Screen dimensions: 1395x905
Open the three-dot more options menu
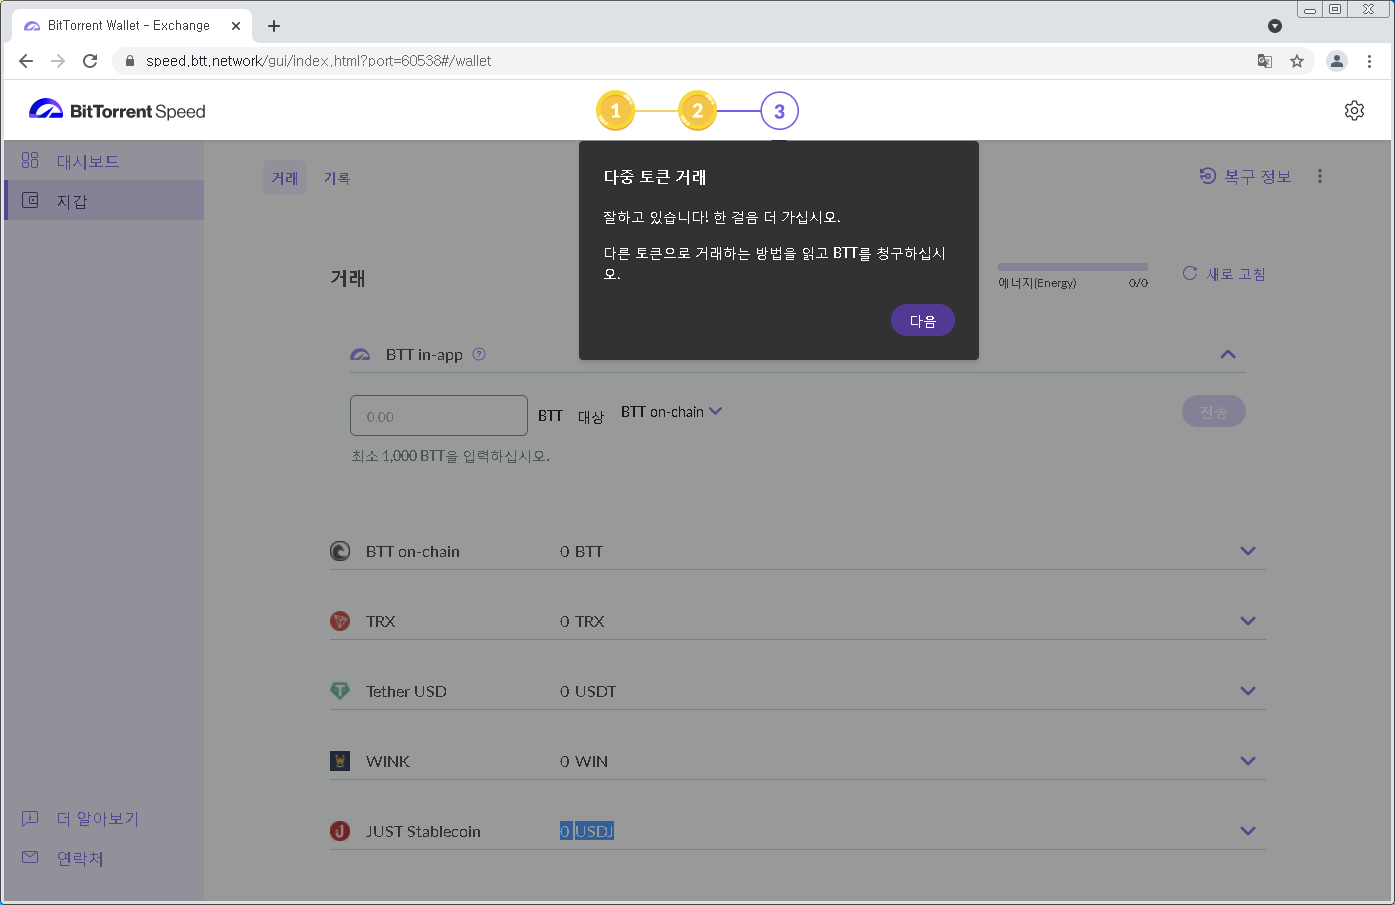point(1320,176)
